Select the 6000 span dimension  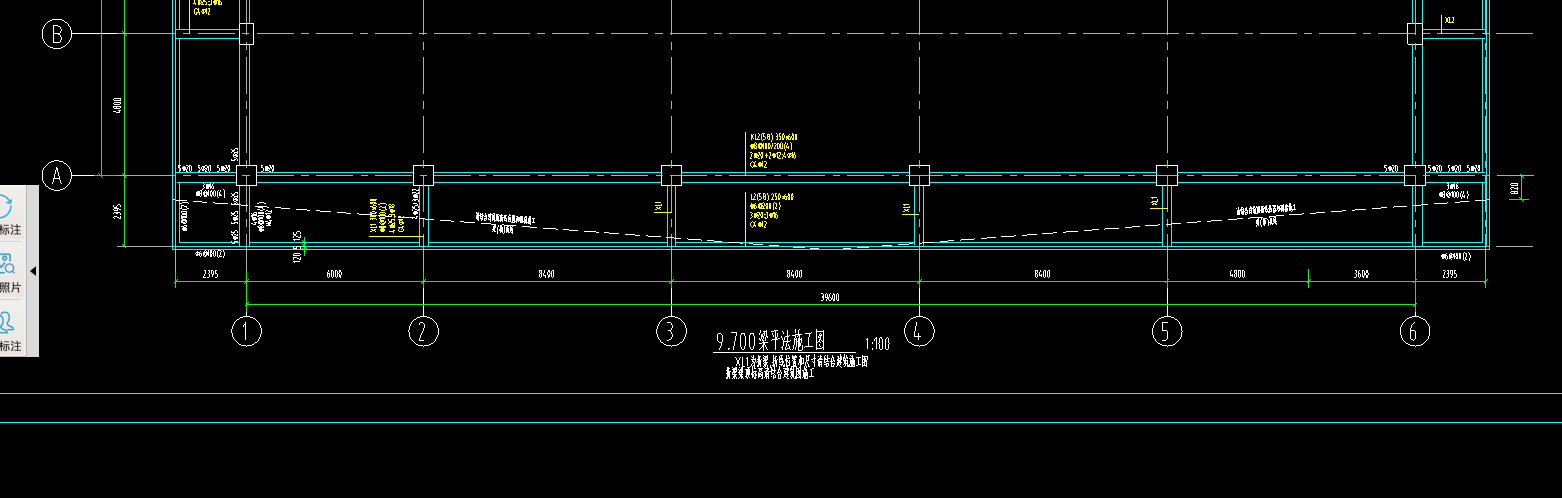click(334, 273)
